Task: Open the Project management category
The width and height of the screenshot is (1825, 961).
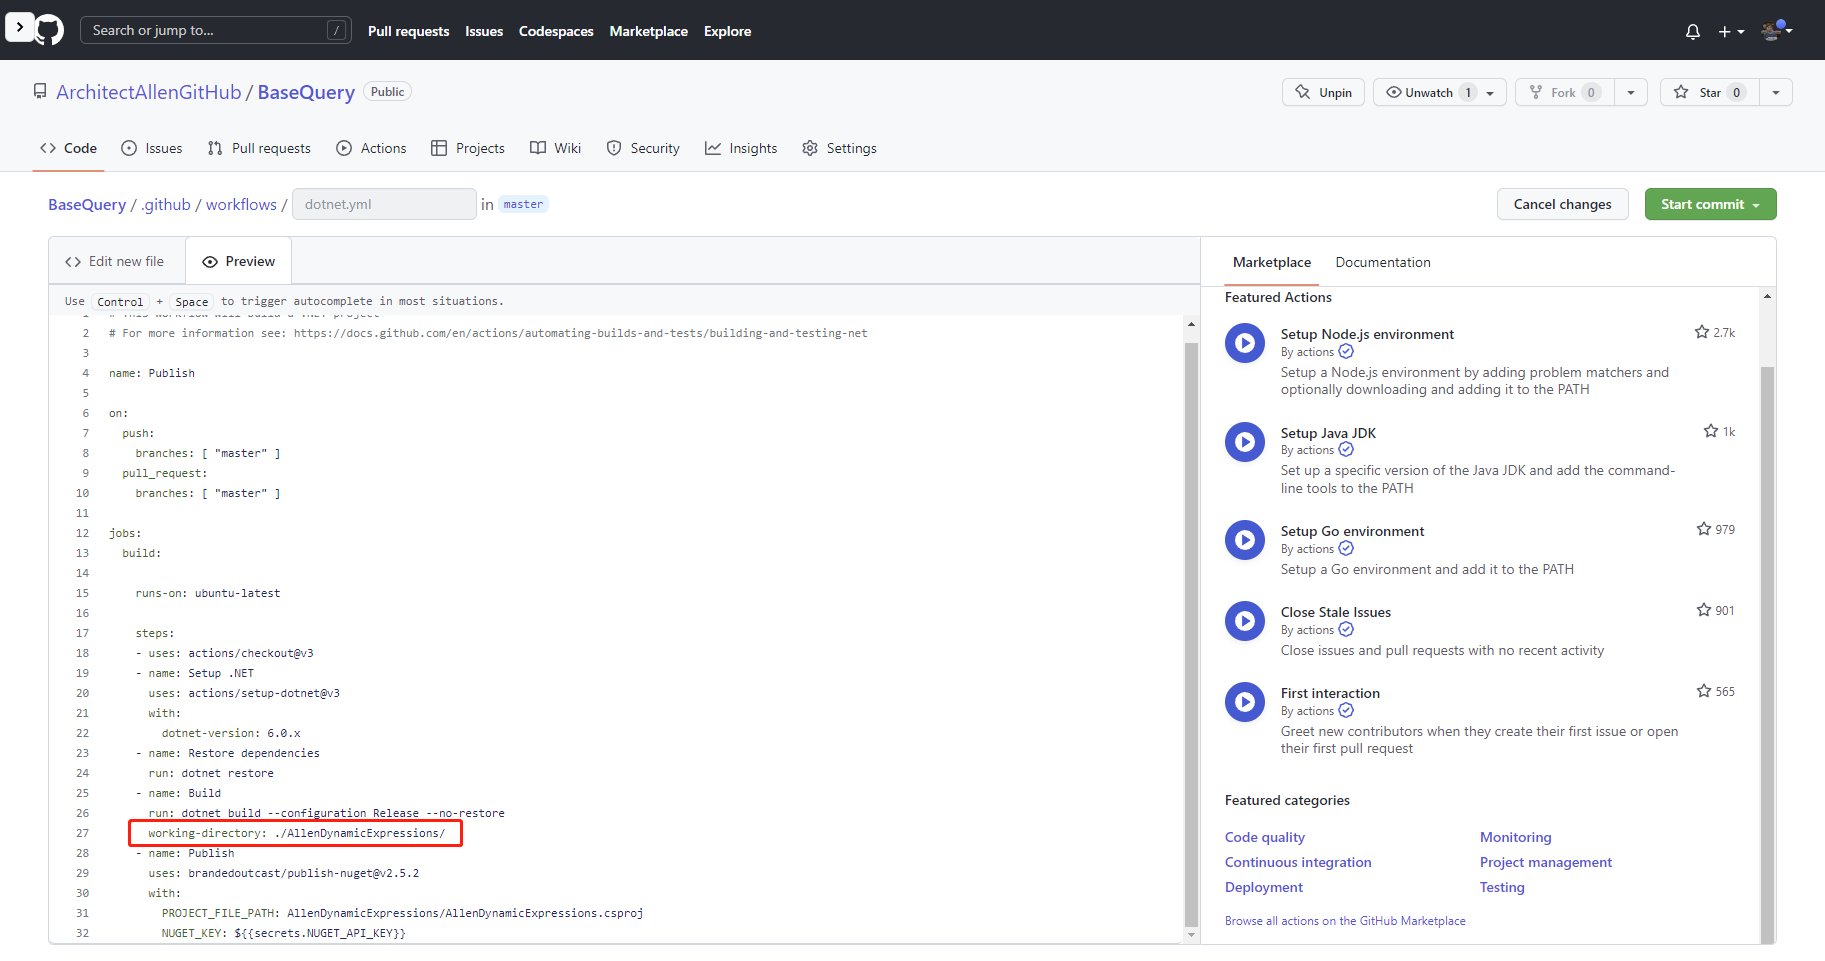Action: pos(1546,862)
